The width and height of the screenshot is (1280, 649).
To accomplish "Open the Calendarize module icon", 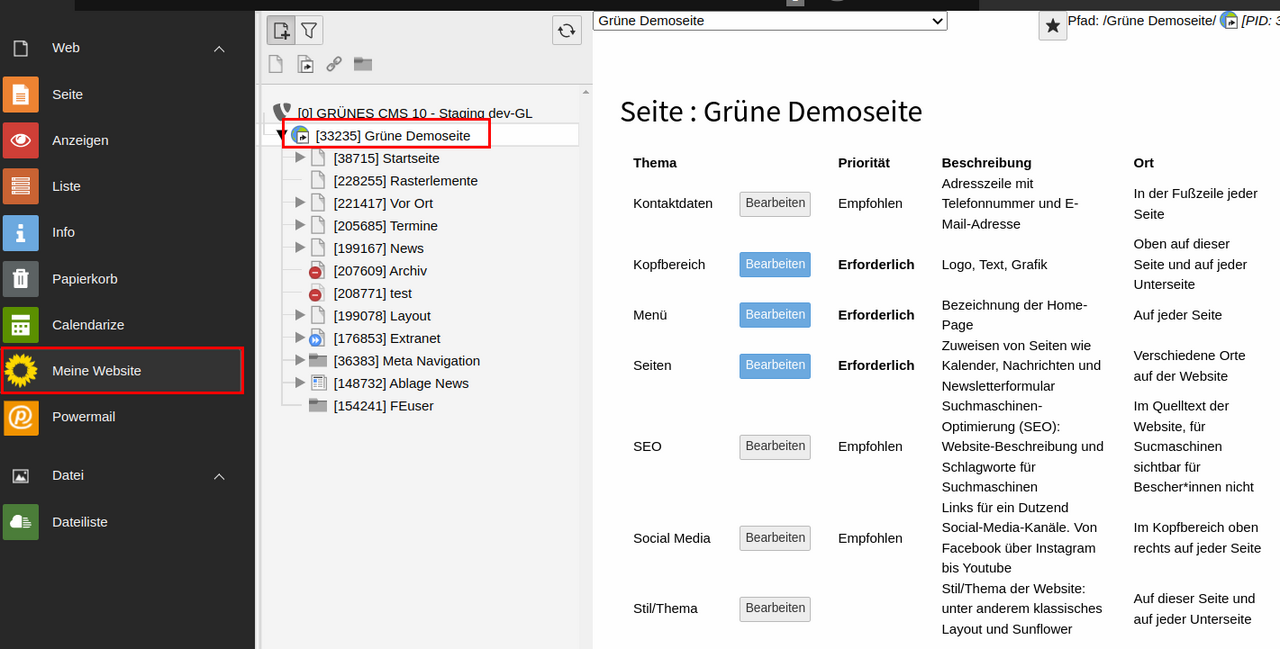I will tap(20, 325).
